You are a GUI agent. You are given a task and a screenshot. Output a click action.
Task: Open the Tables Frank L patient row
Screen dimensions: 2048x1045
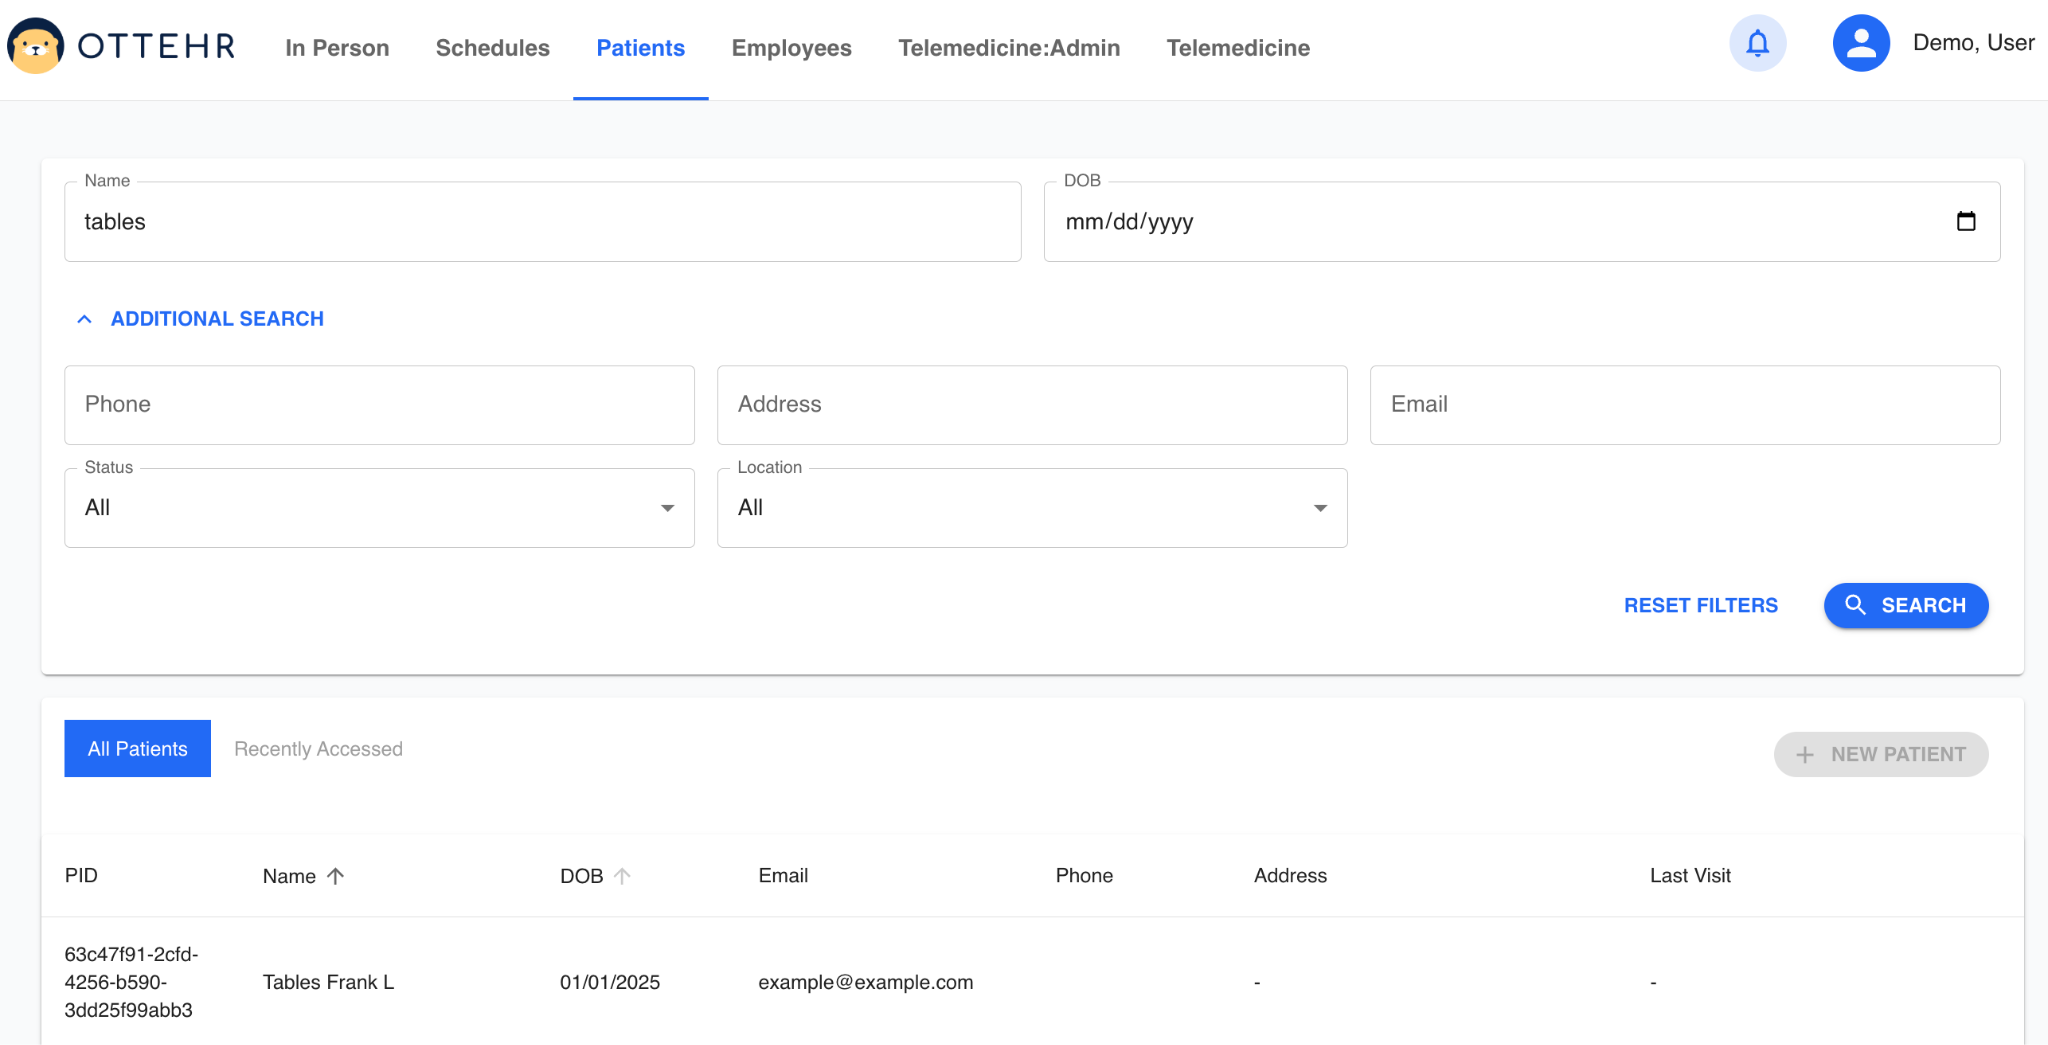[x=328, y=982]
